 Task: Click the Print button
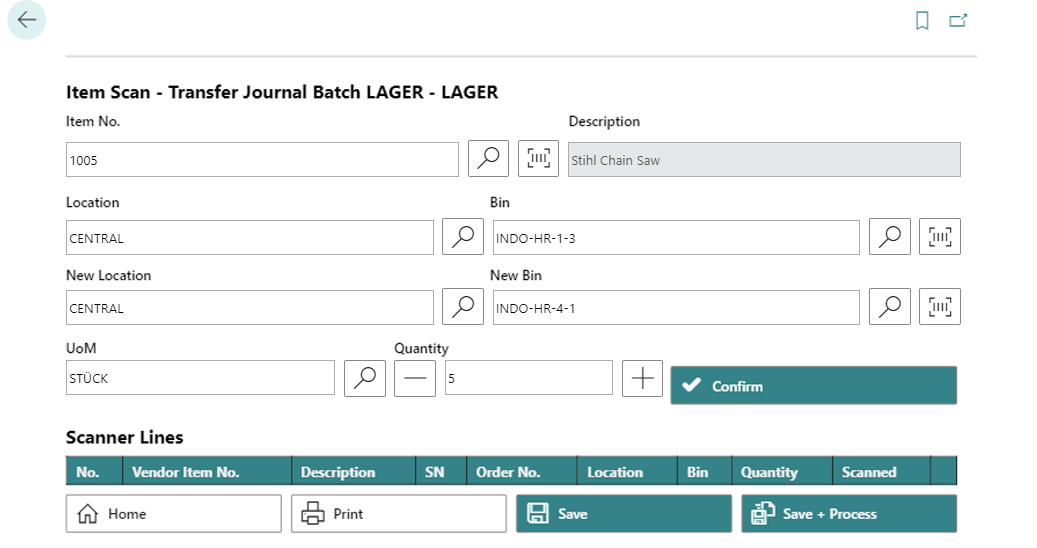coord(399,514)
